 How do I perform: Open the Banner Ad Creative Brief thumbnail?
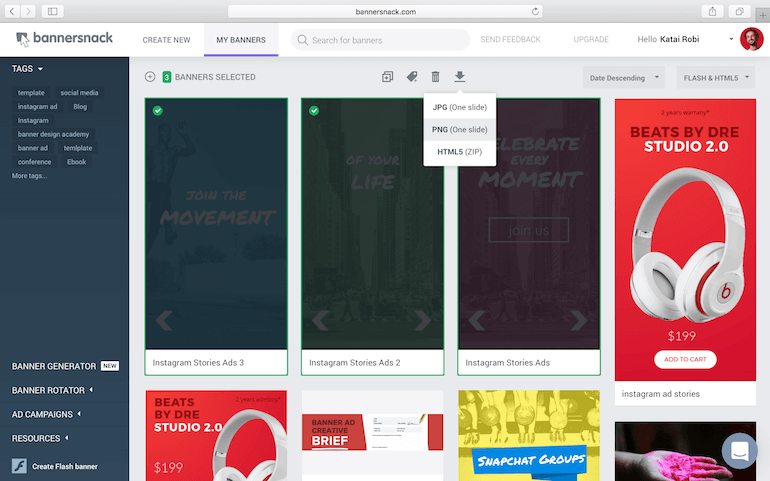[x=372, y=435]
